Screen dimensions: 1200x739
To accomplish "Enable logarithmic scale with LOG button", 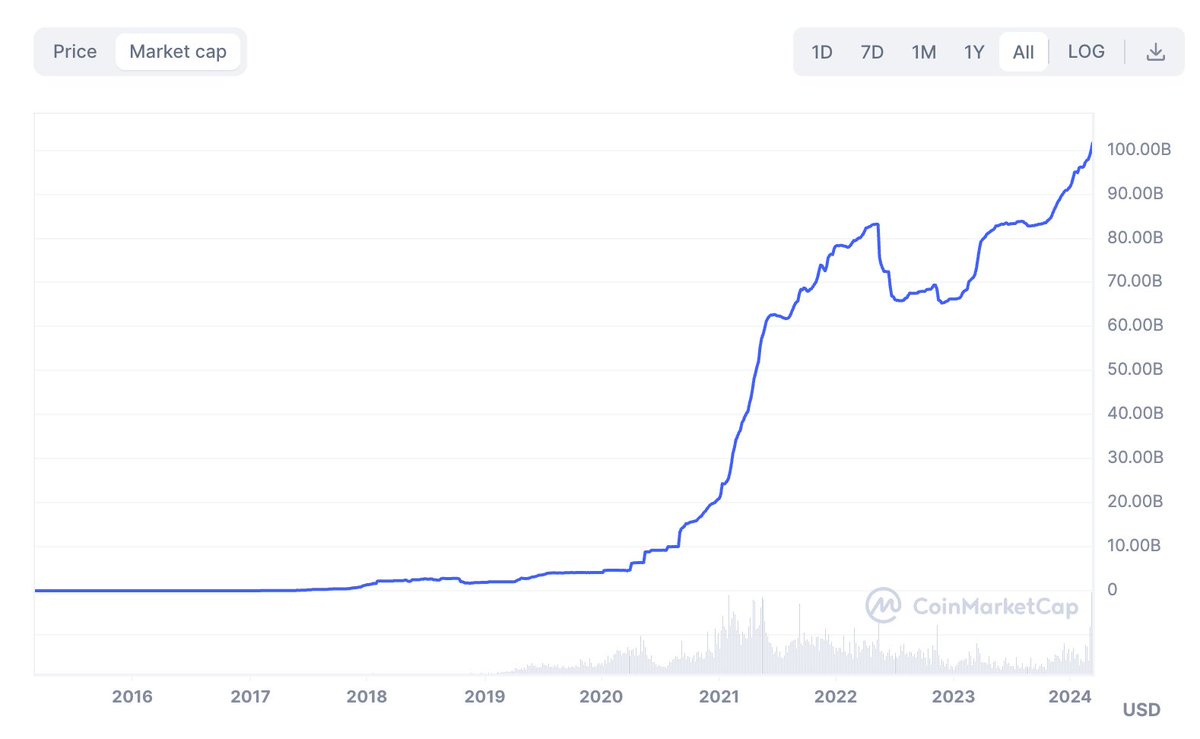I will pos(1086,51).
